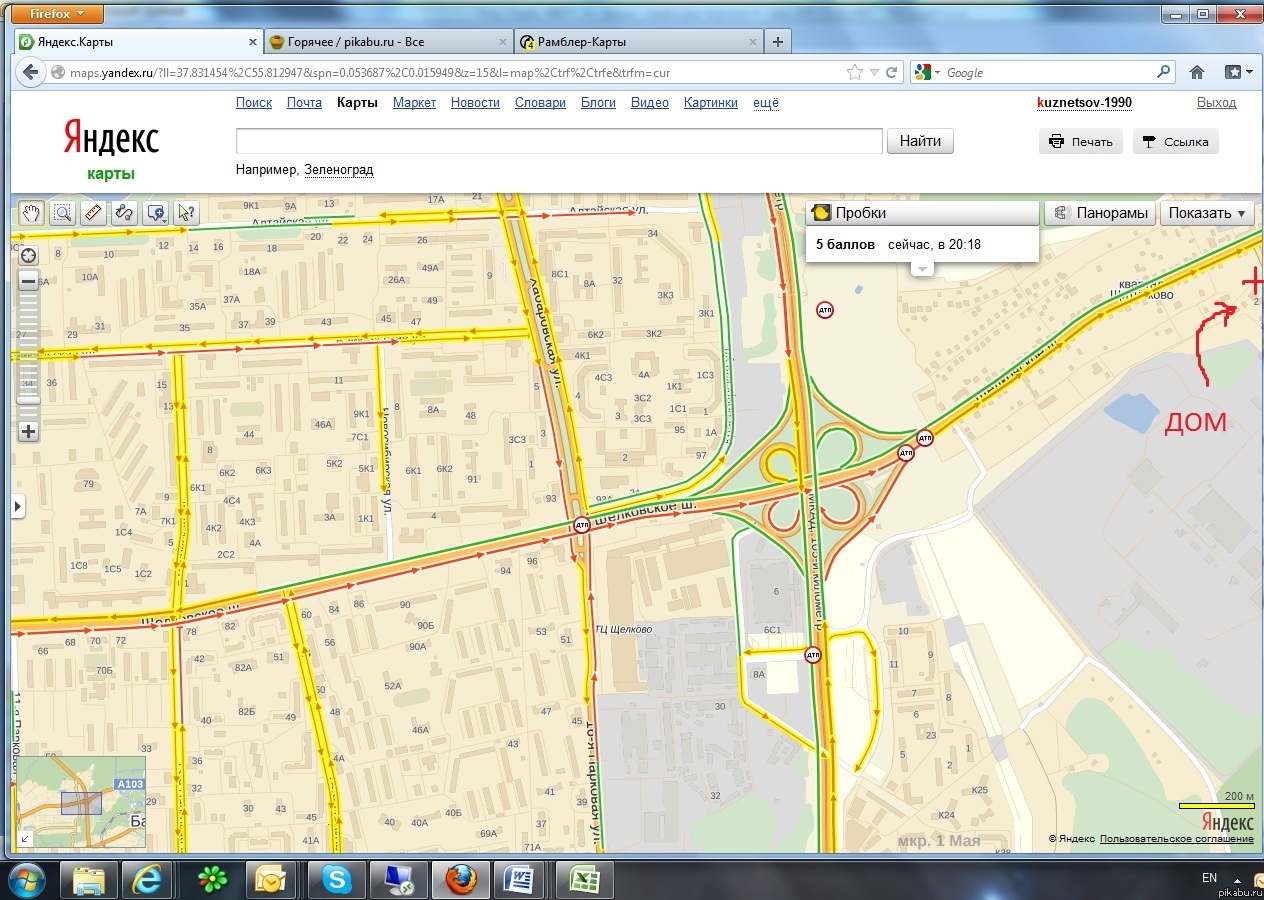Open the bookmarks menu button

pos(1238,72)
